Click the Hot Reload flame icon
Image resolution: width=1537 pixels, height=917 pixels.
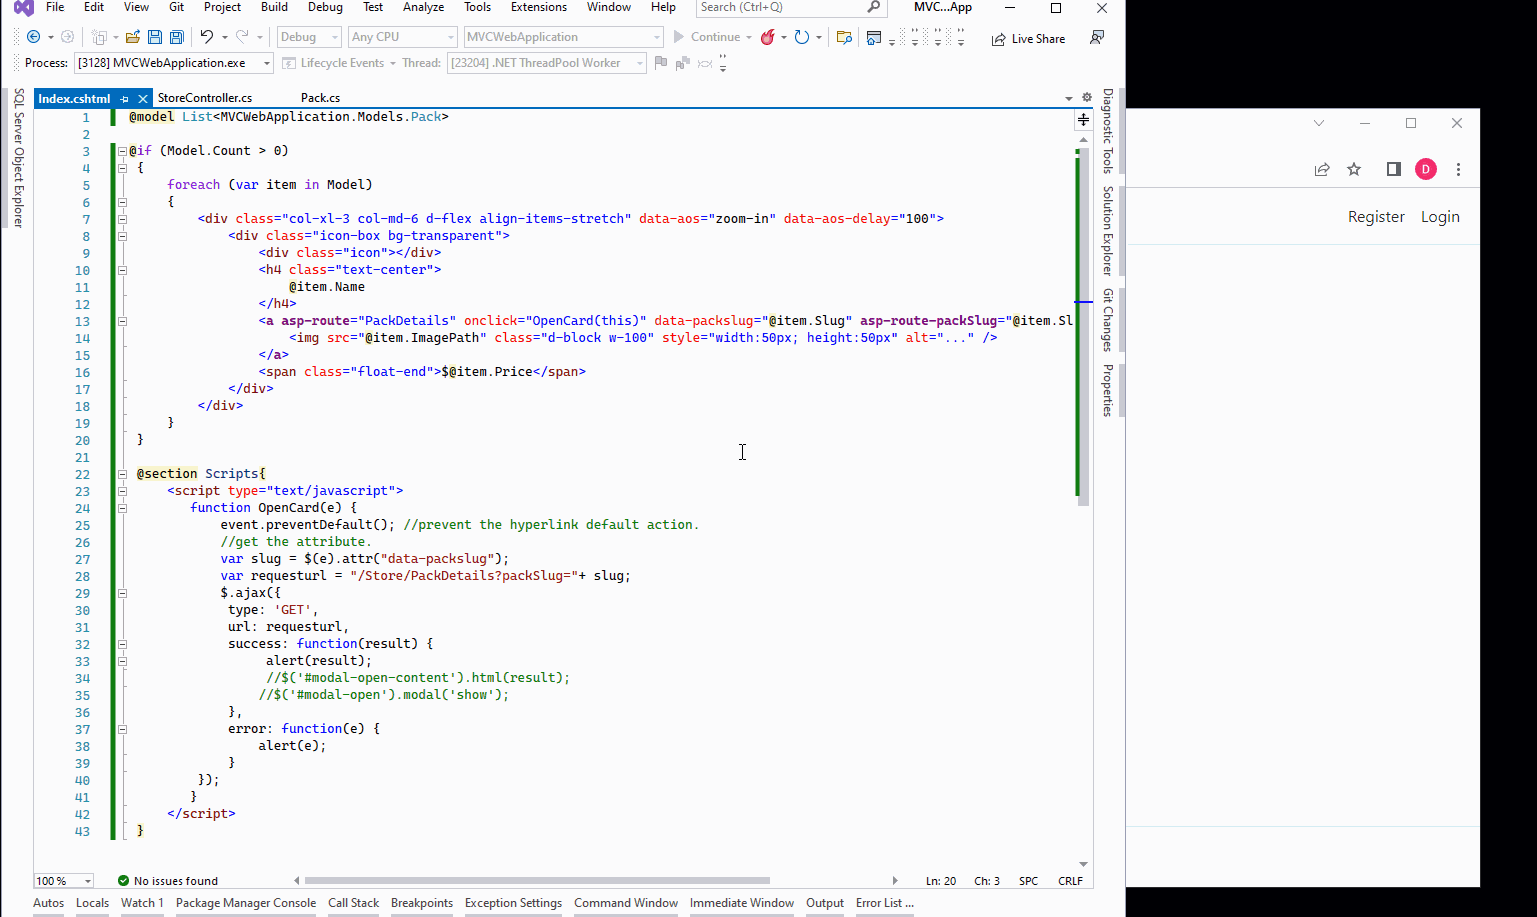767,37
